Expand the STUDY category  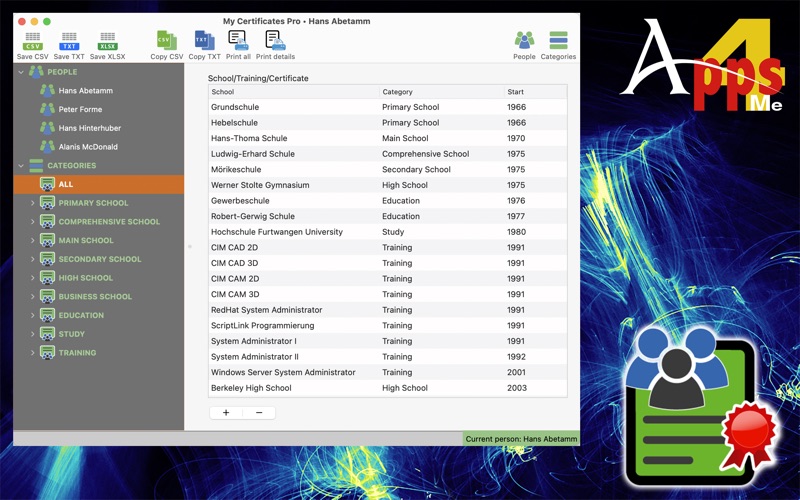(33, 334)
